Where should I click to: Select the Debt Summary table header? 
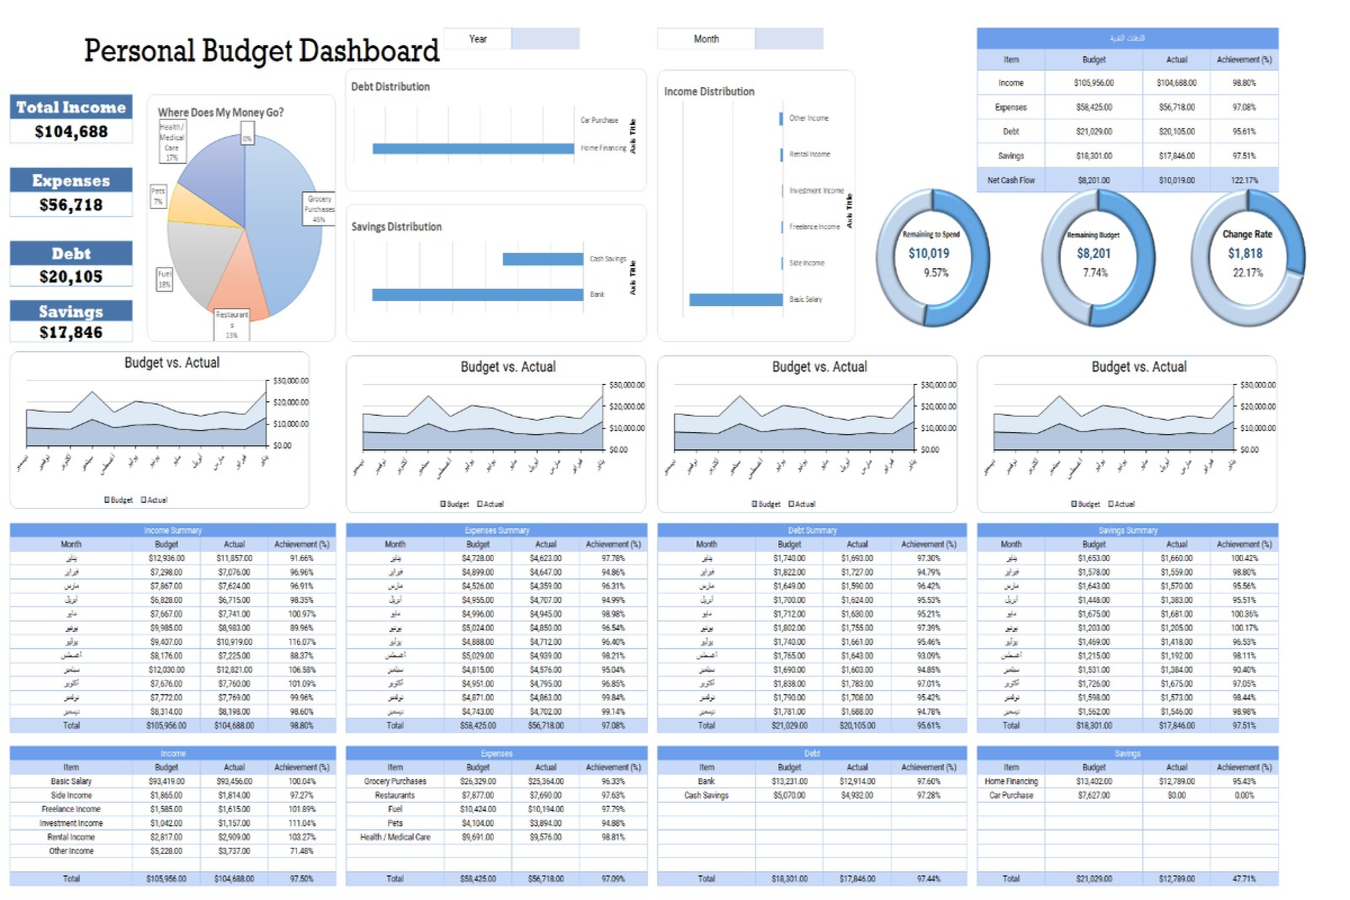(812, 531)
